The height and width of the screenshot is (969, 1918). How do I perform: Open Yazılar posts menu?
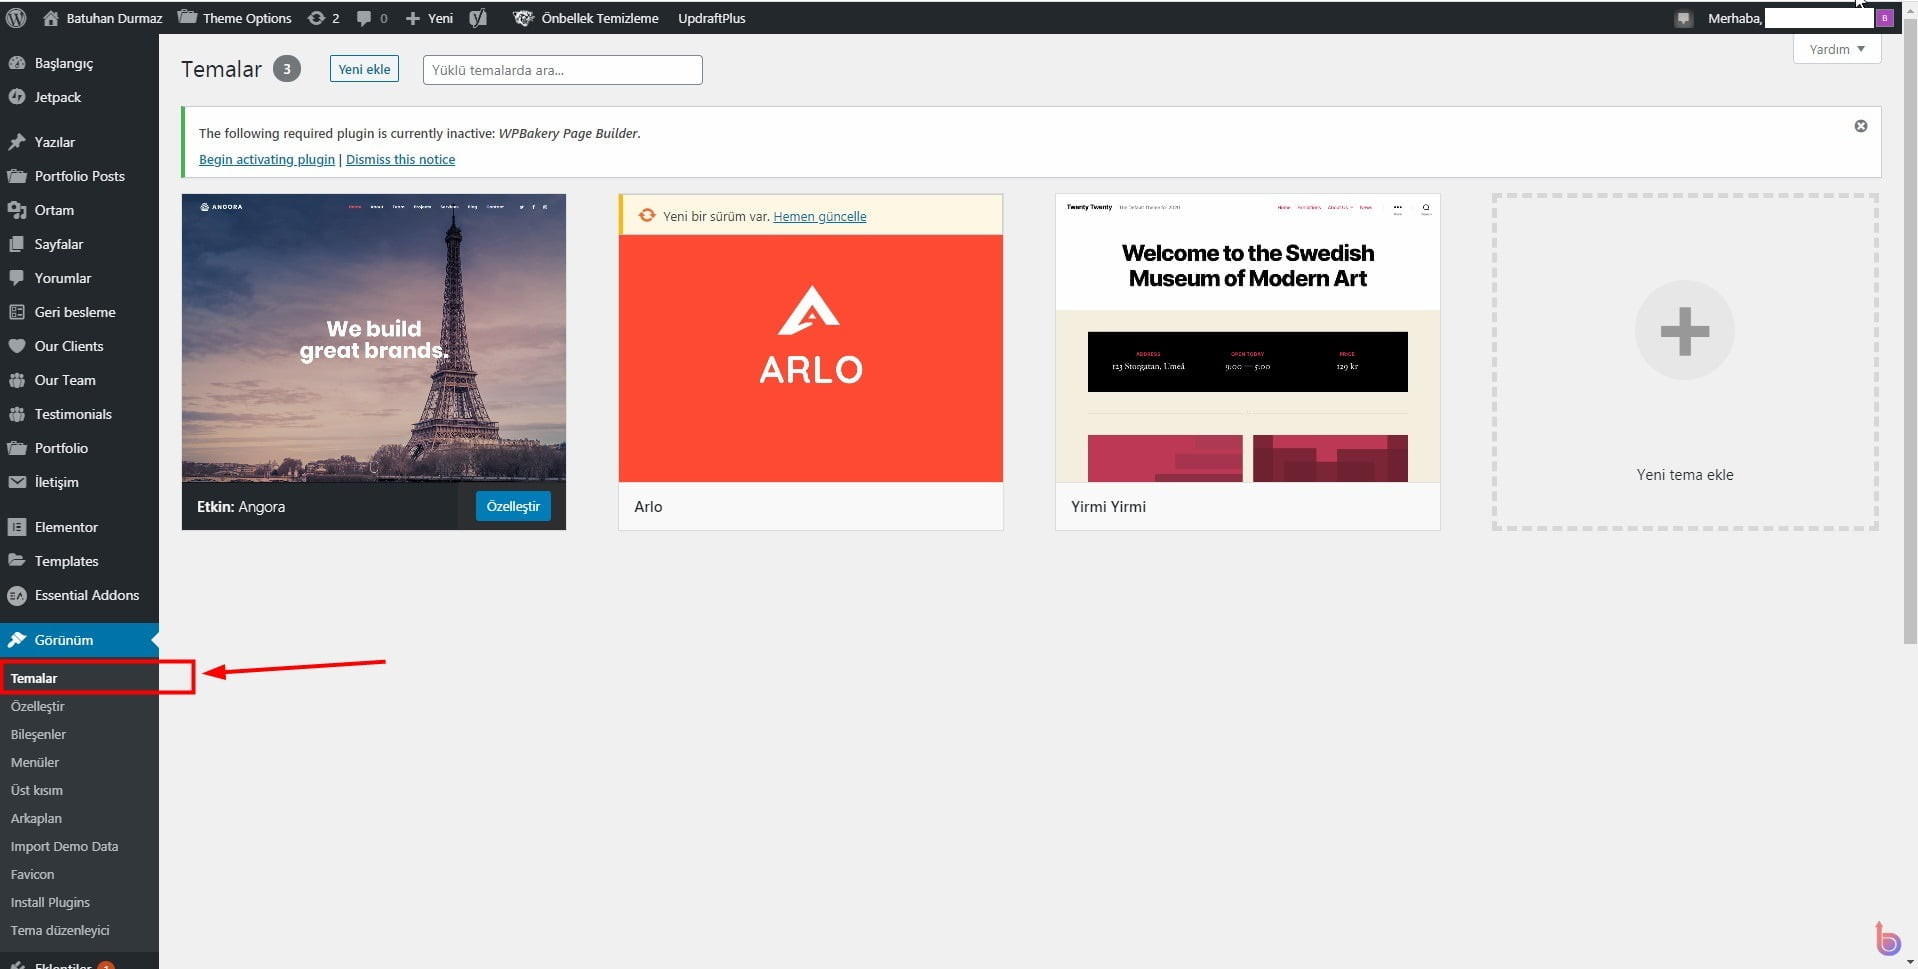pos(79,142)
